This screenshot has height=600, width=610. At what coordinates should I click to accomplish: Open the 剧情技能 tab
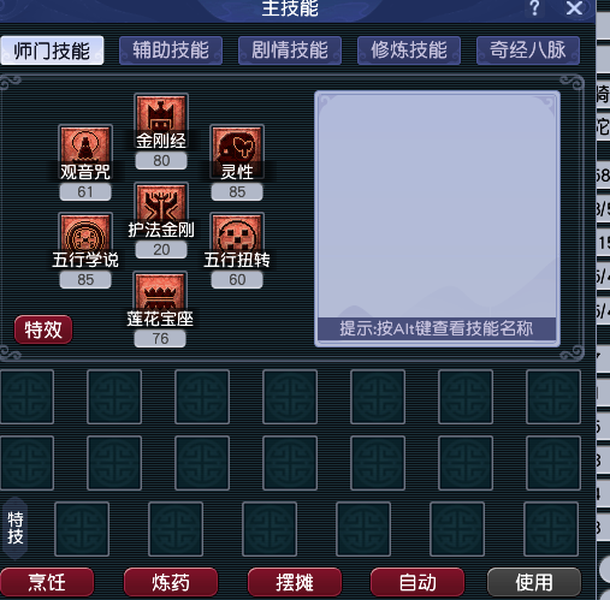(290, 50)
